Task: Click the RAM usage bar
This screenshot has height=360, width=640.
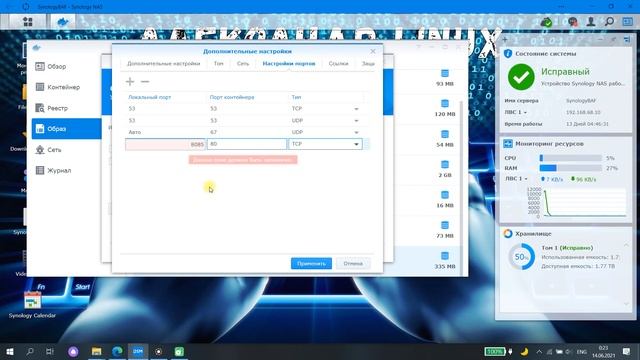Action: (571, 168)
